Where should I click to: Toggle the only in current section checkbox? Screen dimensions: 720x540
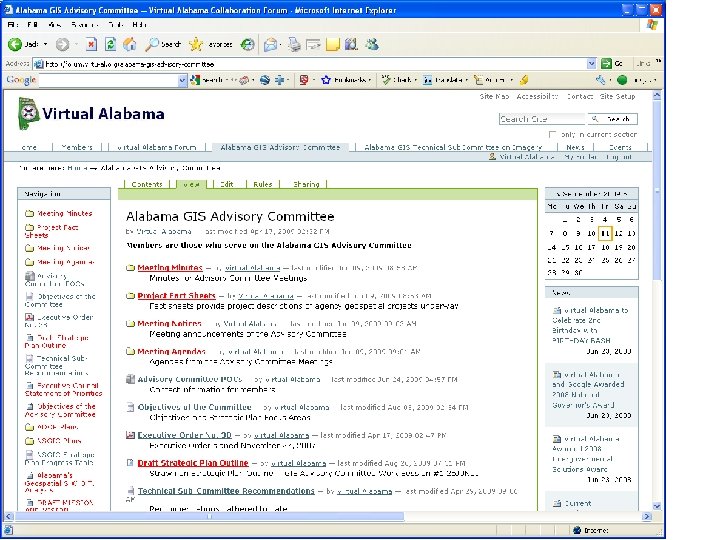tap(552, 135)
